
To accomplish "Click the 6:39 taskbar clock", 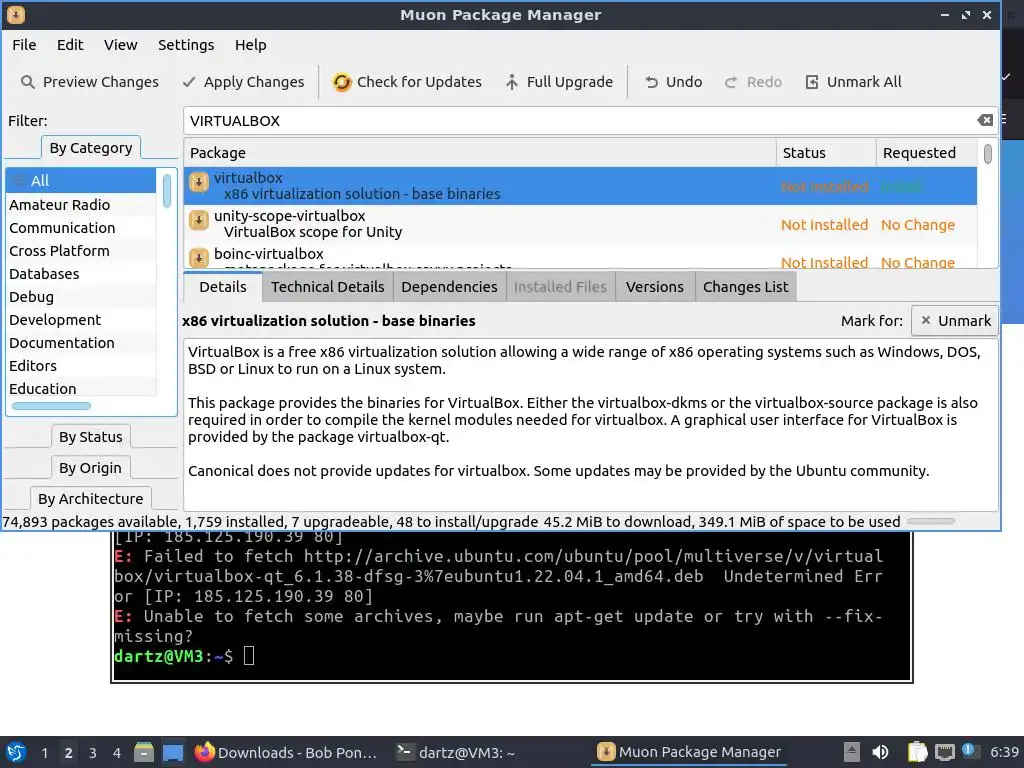I will point(1004,752).
